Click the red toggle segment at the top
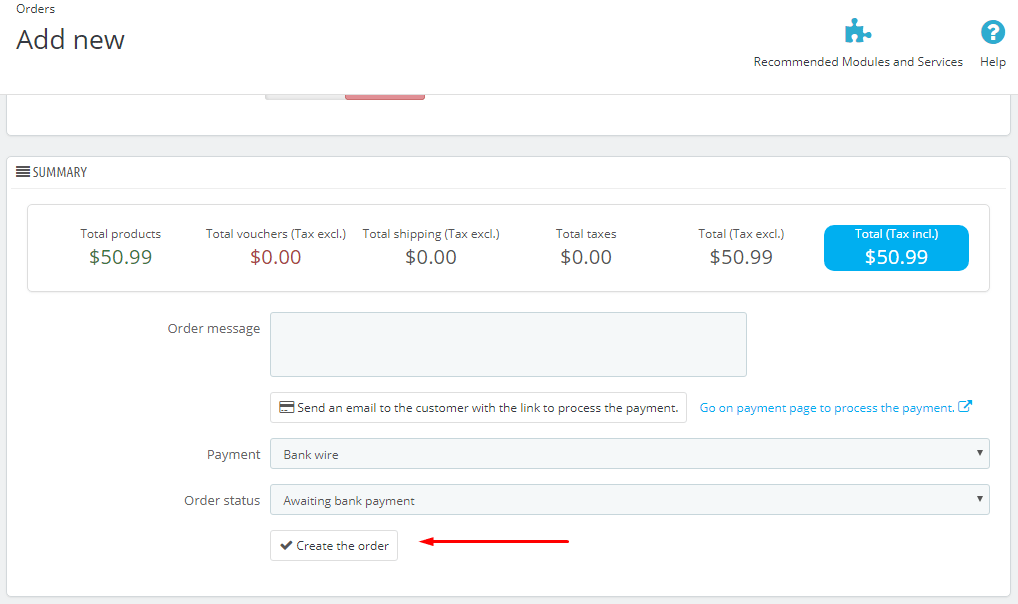1018x604 pixels. tap(385, 96)
